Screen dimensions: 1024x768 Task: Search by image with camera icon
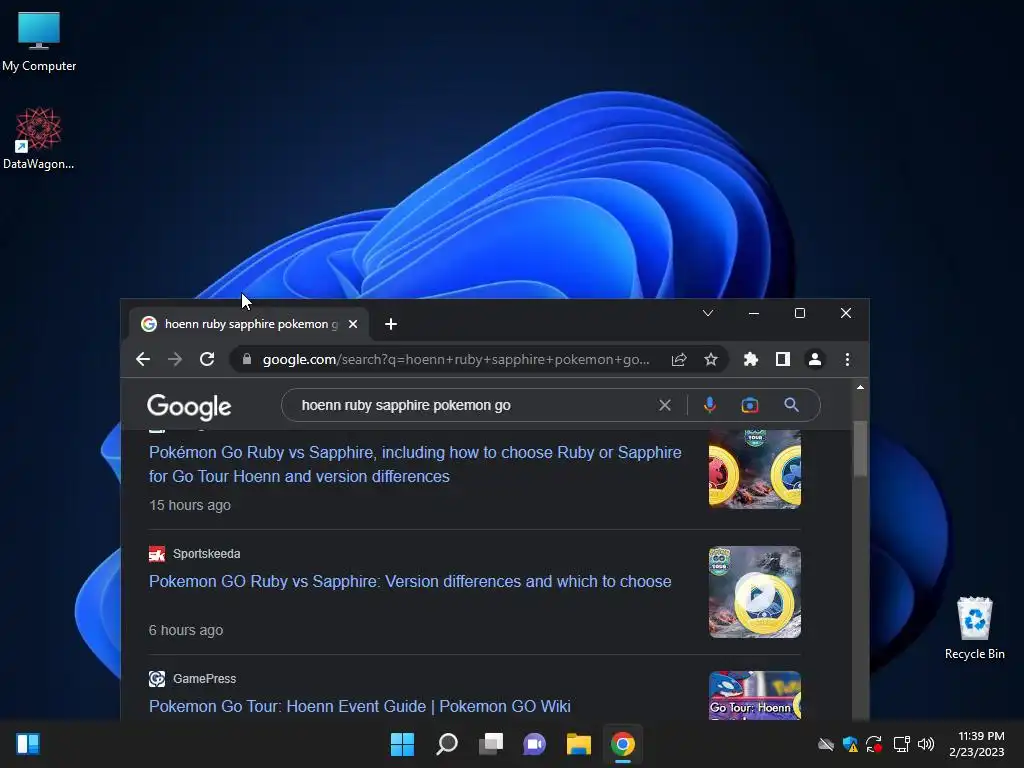click(x=750, y=405)
